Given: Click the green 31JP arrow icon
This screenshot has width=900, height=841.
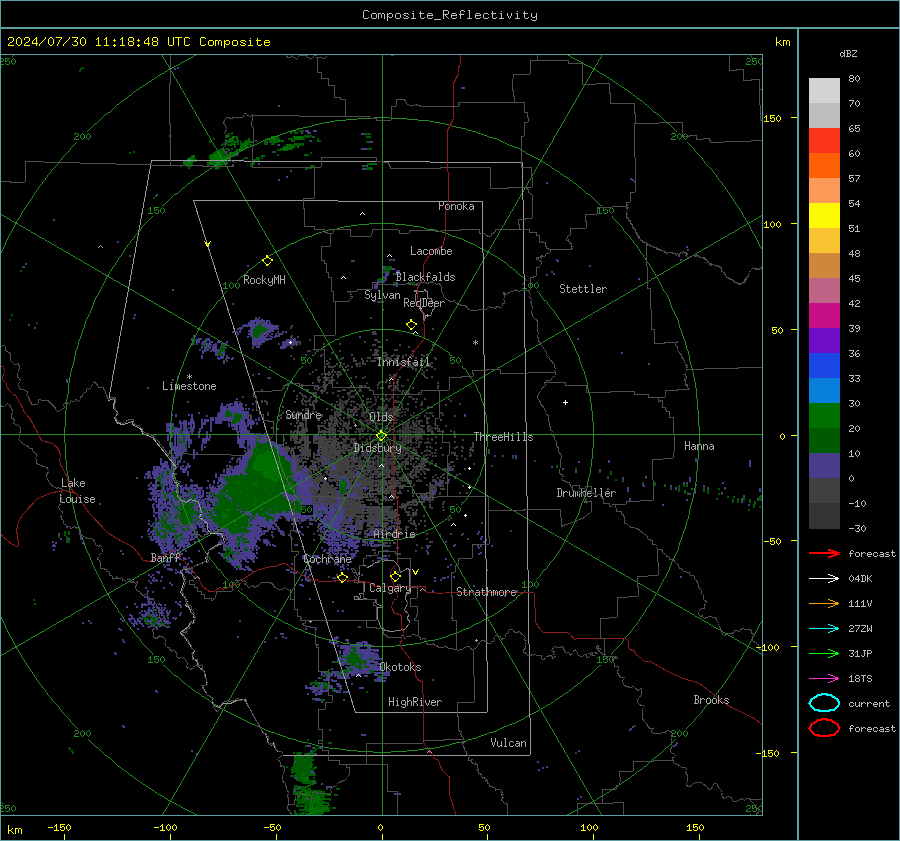Looking at the screenshot, I should (824, 653).
